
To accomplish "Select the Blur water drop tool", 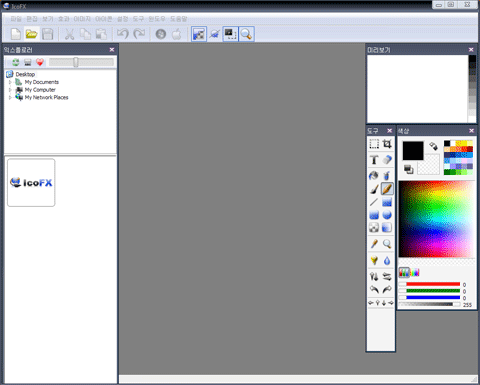I will pos(387,260).
